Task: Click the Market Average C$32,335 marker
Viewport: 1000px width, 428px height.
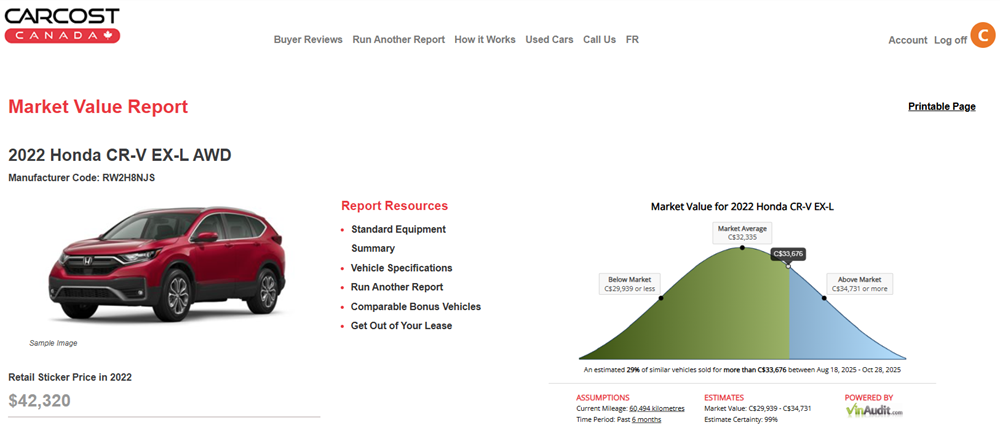Action: coord(742,233)
